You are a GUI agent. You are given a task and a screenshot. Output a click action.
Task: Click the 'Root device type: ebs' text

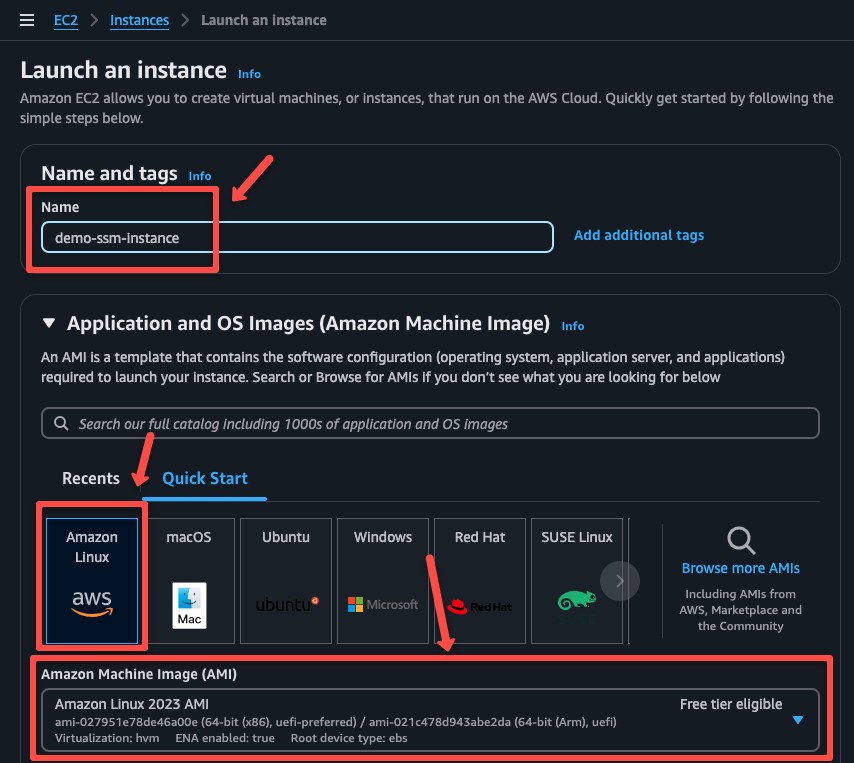click(x=349, y=738)
